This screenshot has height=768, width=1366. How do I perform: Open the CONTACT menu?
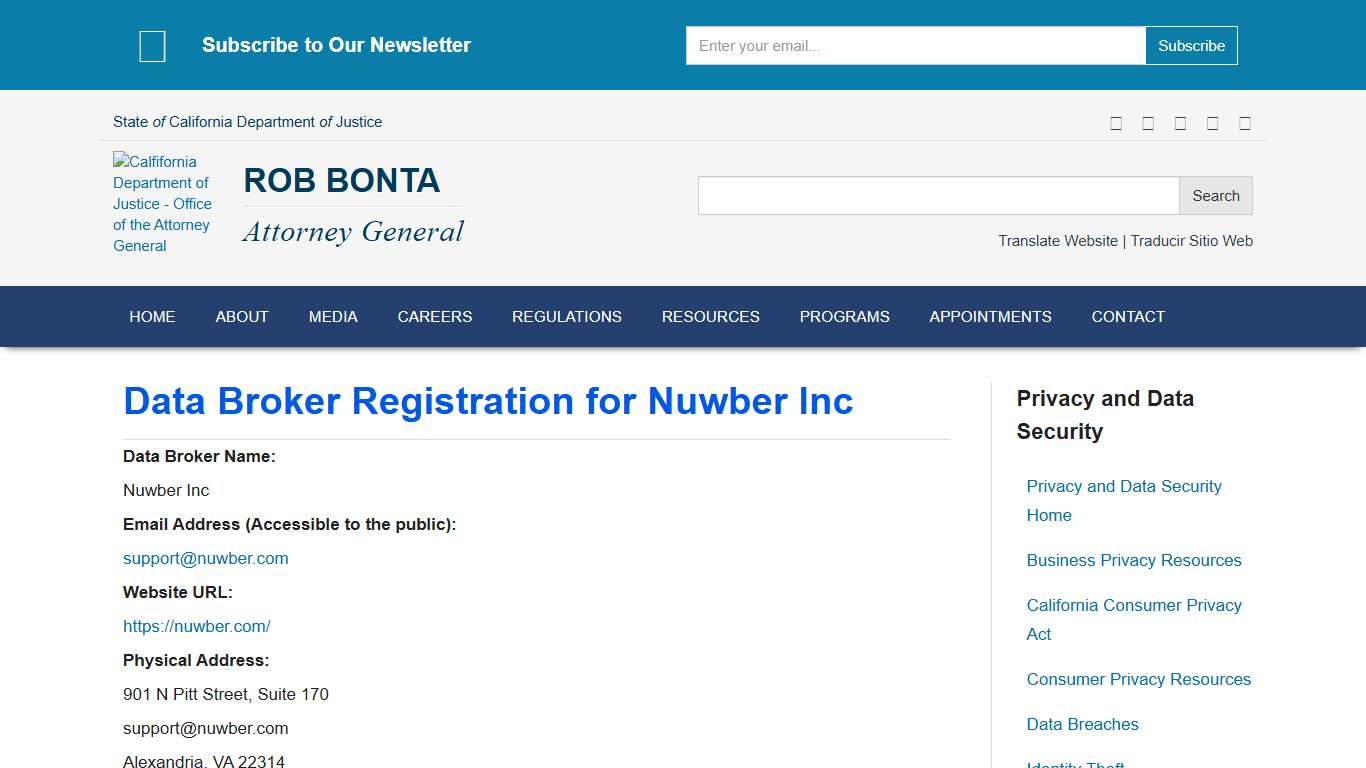[x=1128, y=316]
